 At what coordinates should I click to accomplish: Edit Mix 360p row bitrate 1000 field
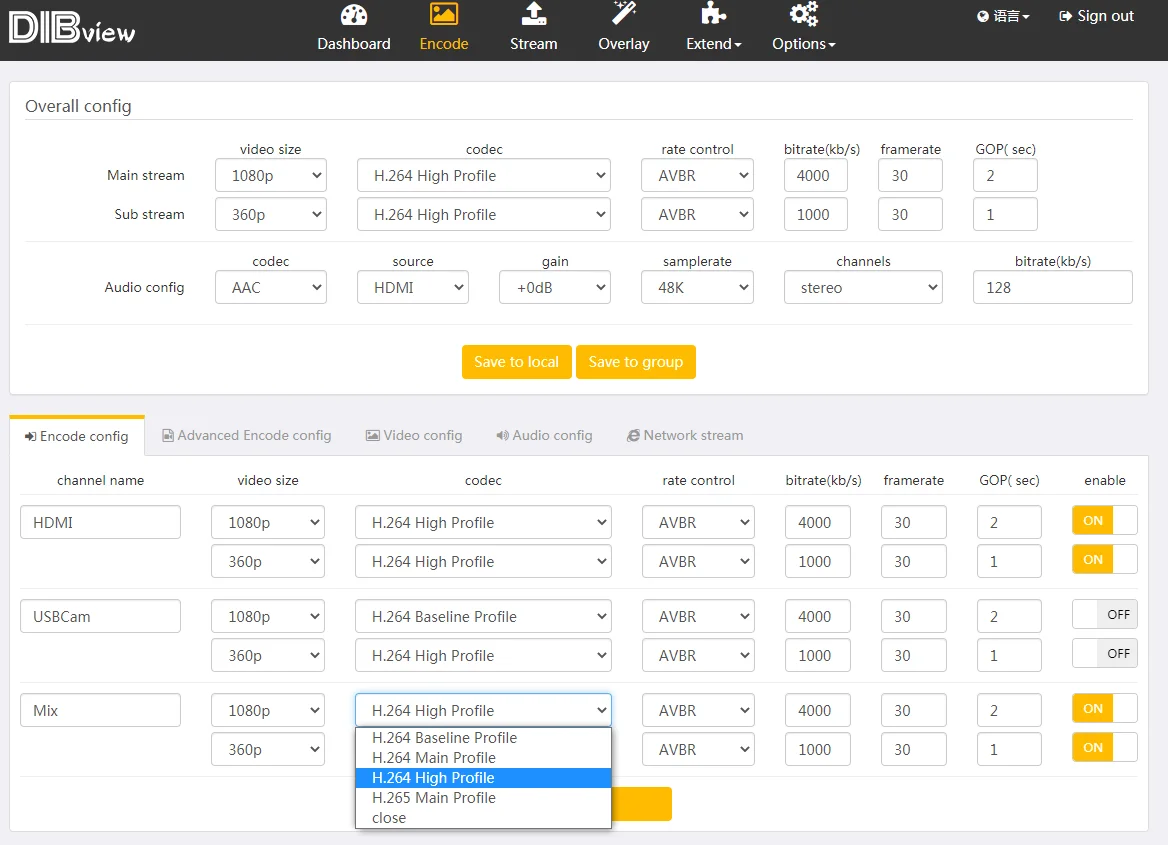pos(817,750)
